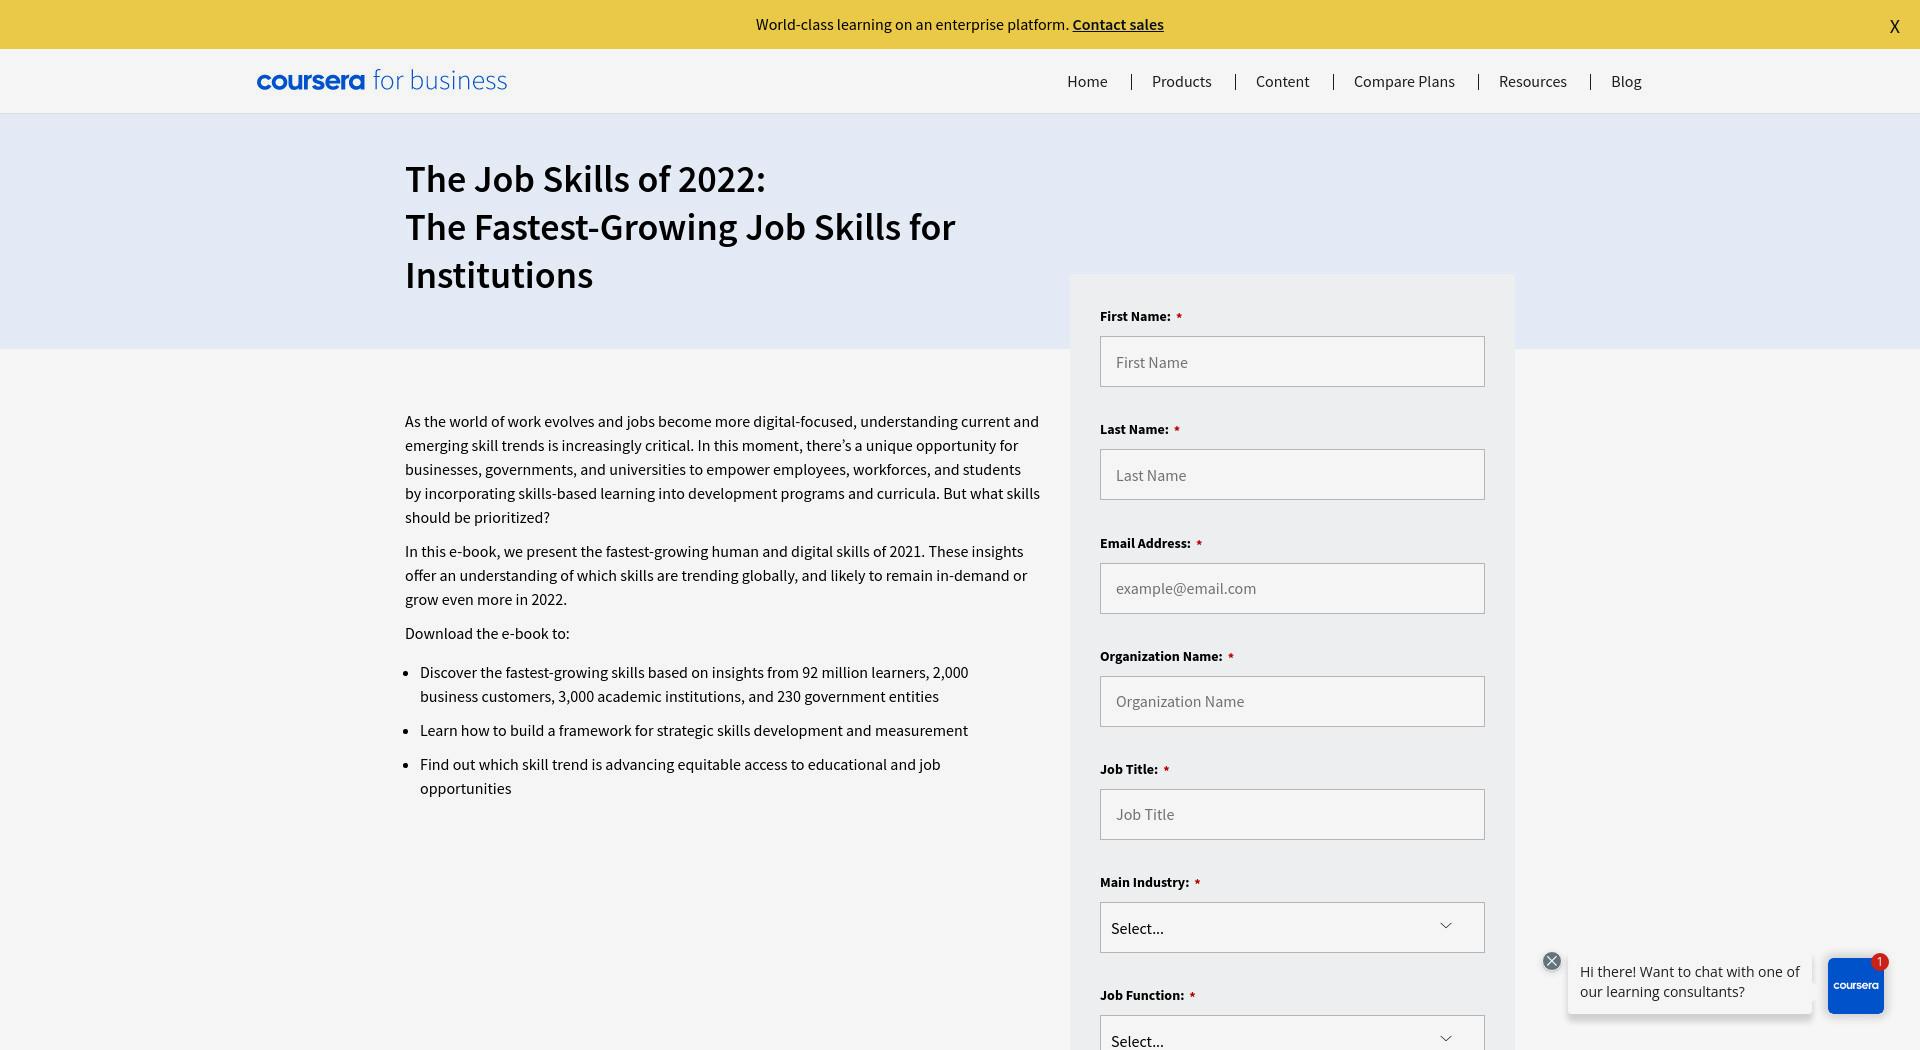Go to the Products nav item

click(1181, 82)
